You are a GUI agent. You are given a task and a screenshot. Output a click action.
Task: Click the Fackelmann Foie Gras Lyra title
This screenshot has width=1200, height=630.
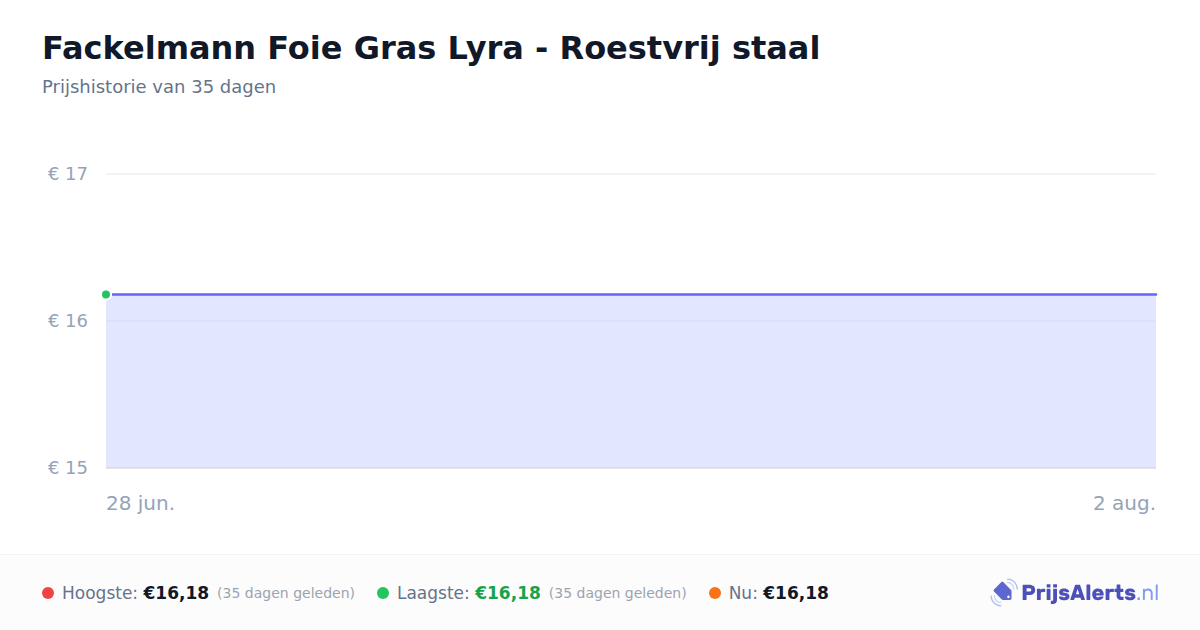coord(431,48)
